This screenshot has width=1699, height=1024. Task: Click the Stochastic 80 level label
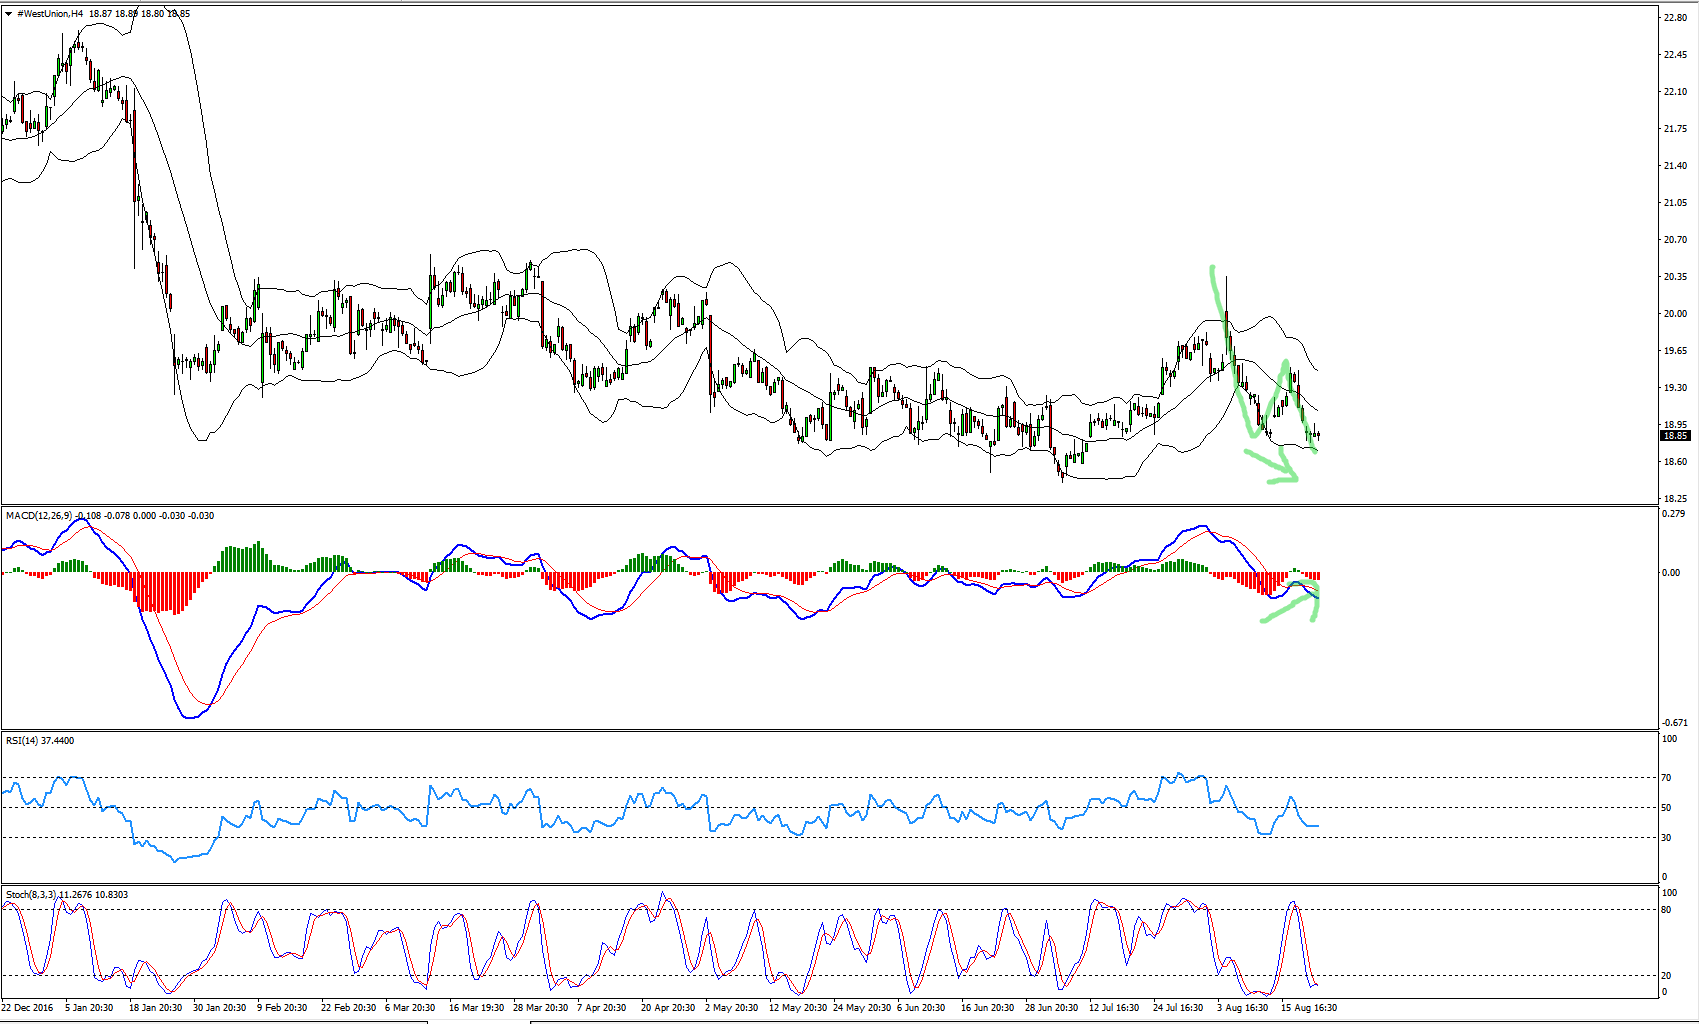[x=1666, y=910]
